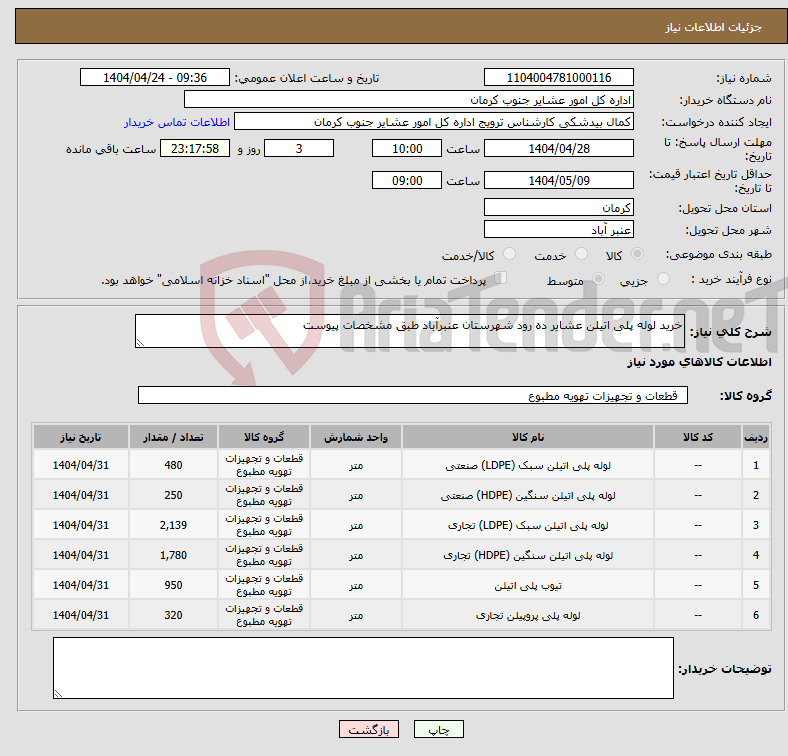Click the deadline time field 10:00
The width and height of the screenshot is (788, 756).
point(407,148)
